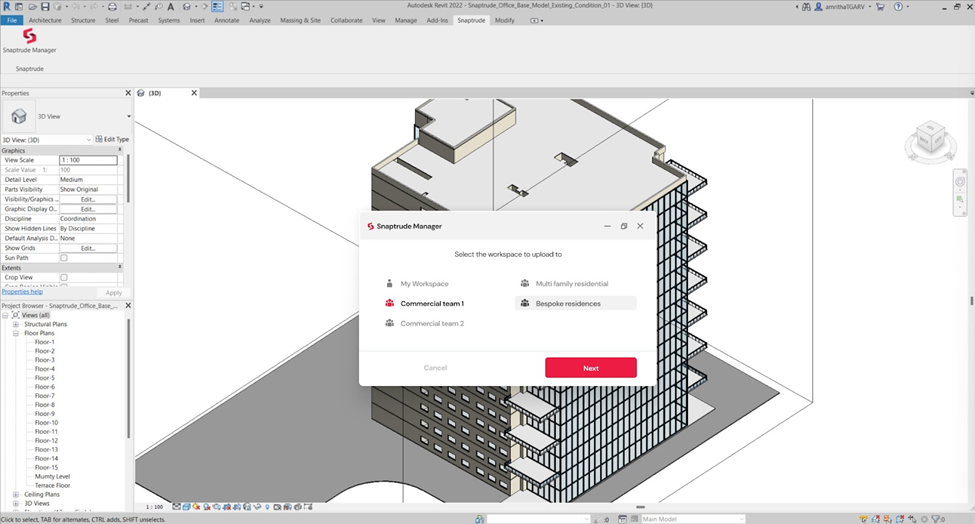Click the View Scale input field

click(x=88, y=160)
